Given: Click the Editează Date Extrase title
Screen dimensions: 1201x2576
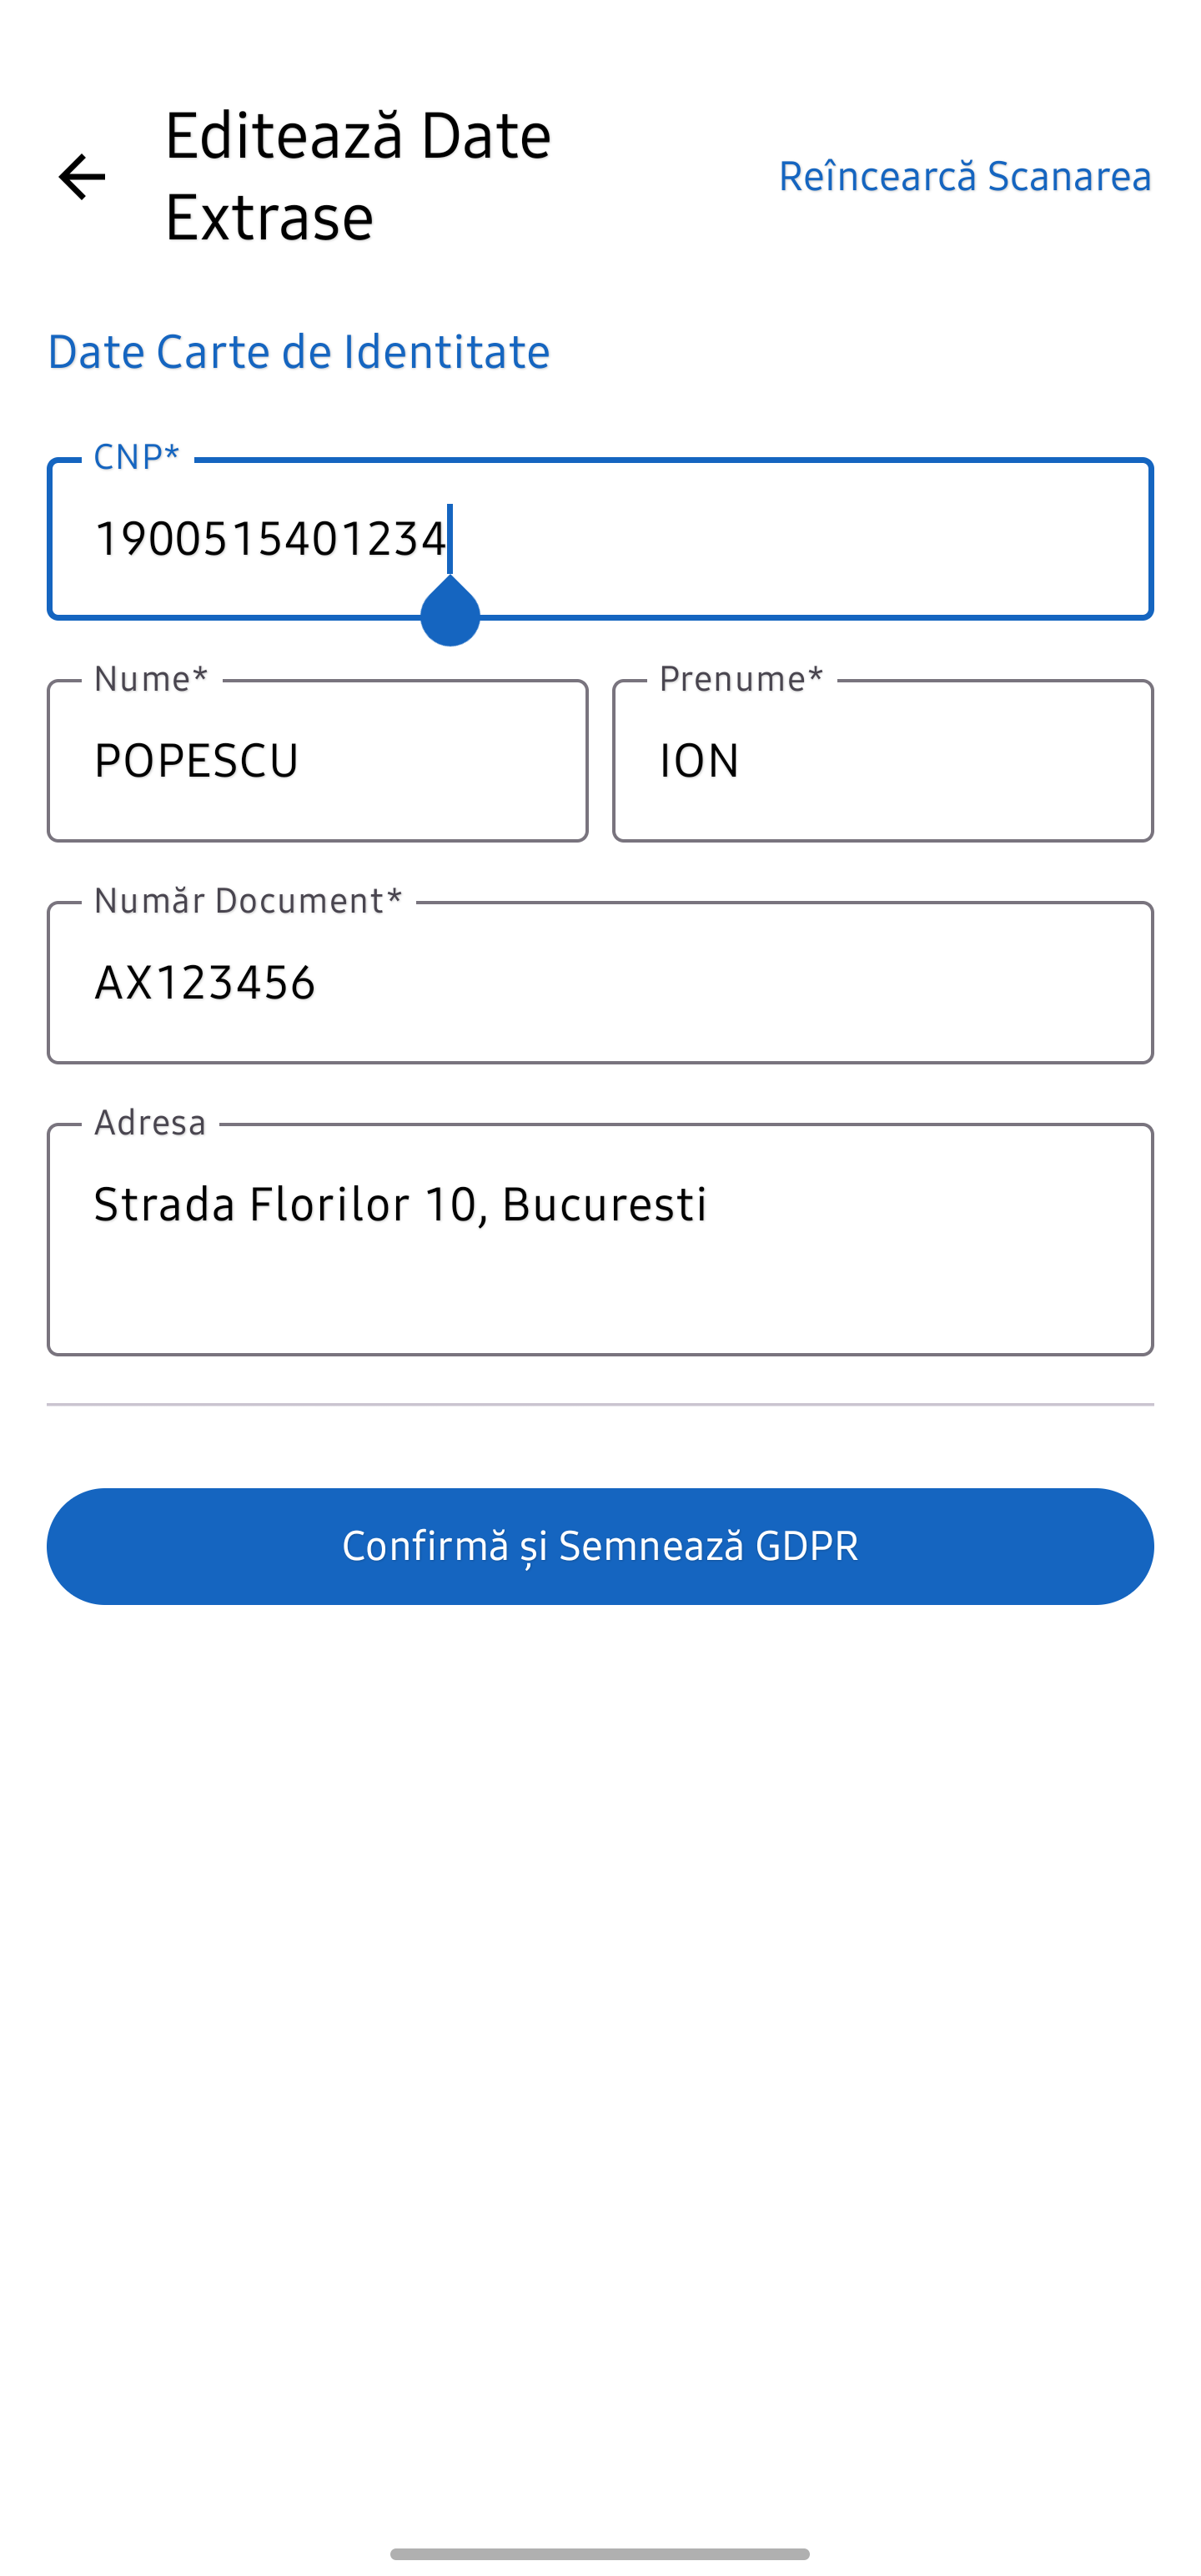Looking at the screenshot, I should click(358, 176).
